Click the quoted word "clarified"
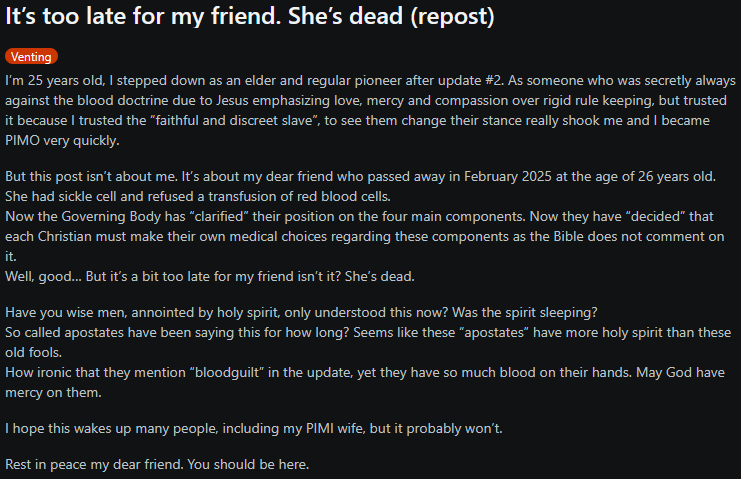The width and height of the screenshot is (741, 479). 218,216
